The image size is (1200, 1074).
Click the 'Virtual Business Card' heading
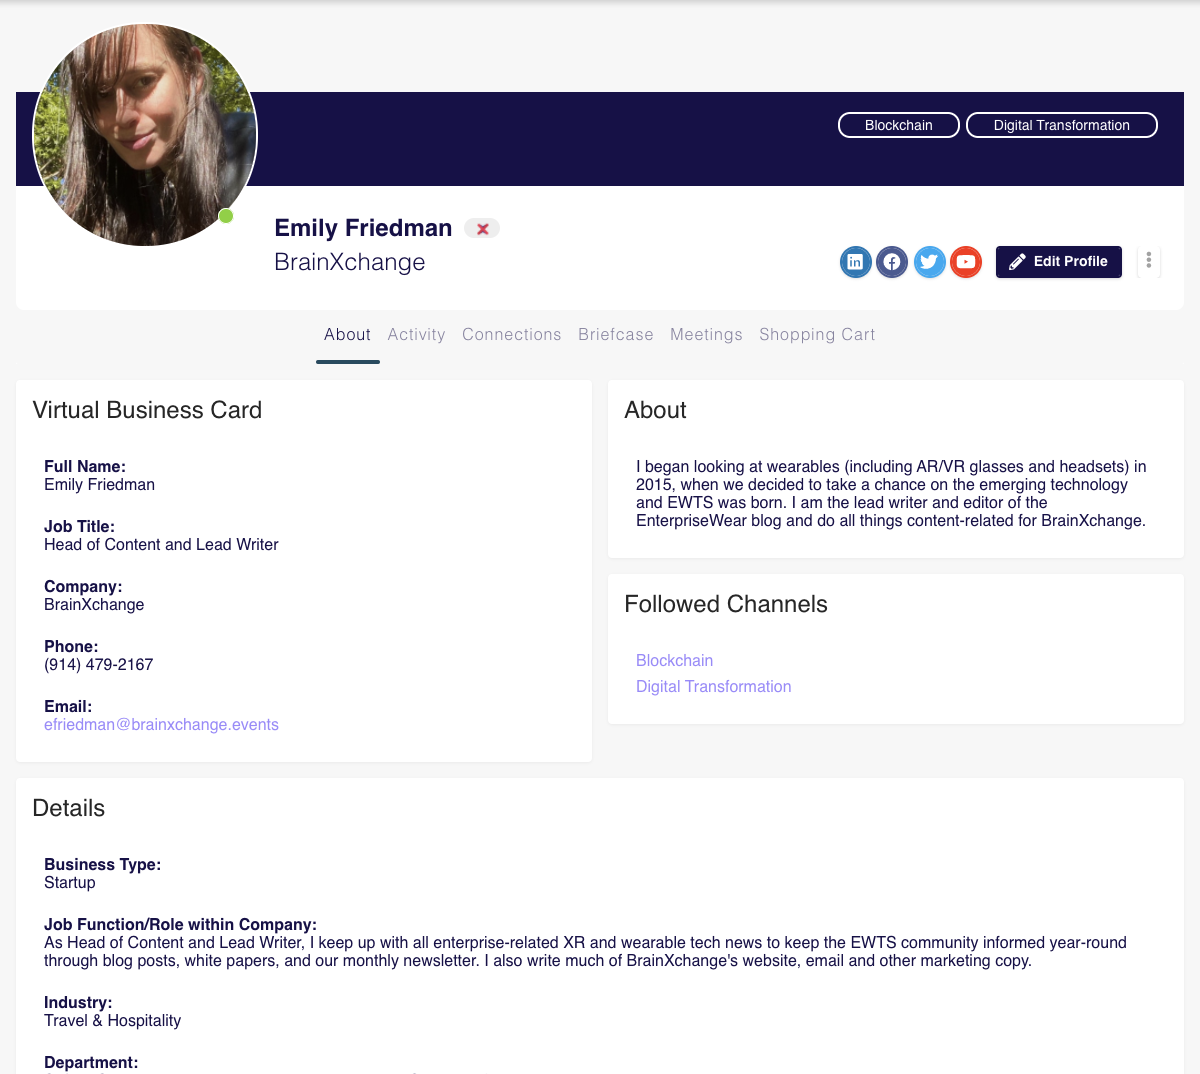tap(147, 410)
